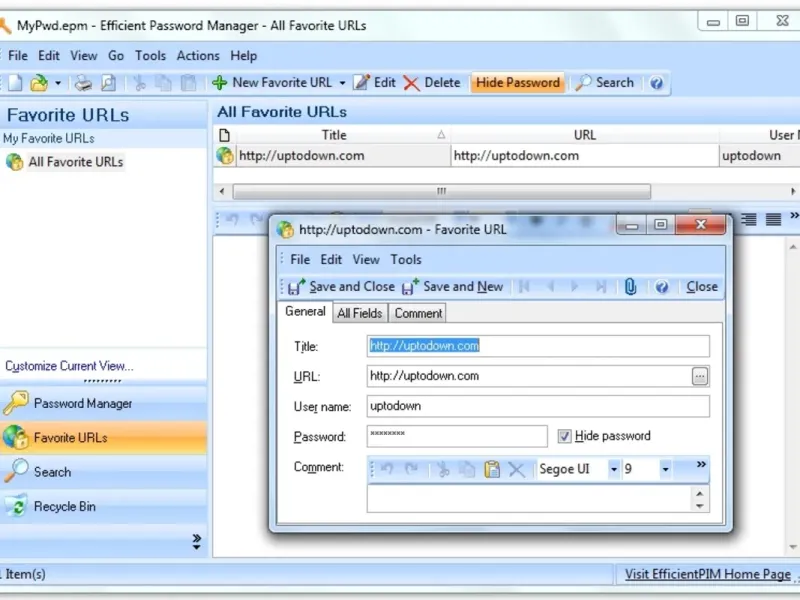This screenshot has height=600, width=800.
Task: Select All Favorite URLs tree item
Action: [x=76, y=162]
